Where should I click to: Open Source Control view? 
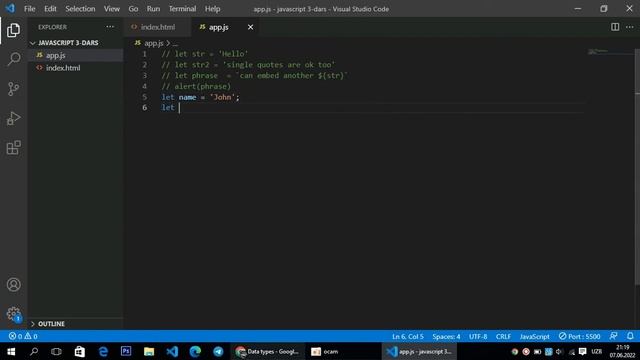click(x=13, y=89)
